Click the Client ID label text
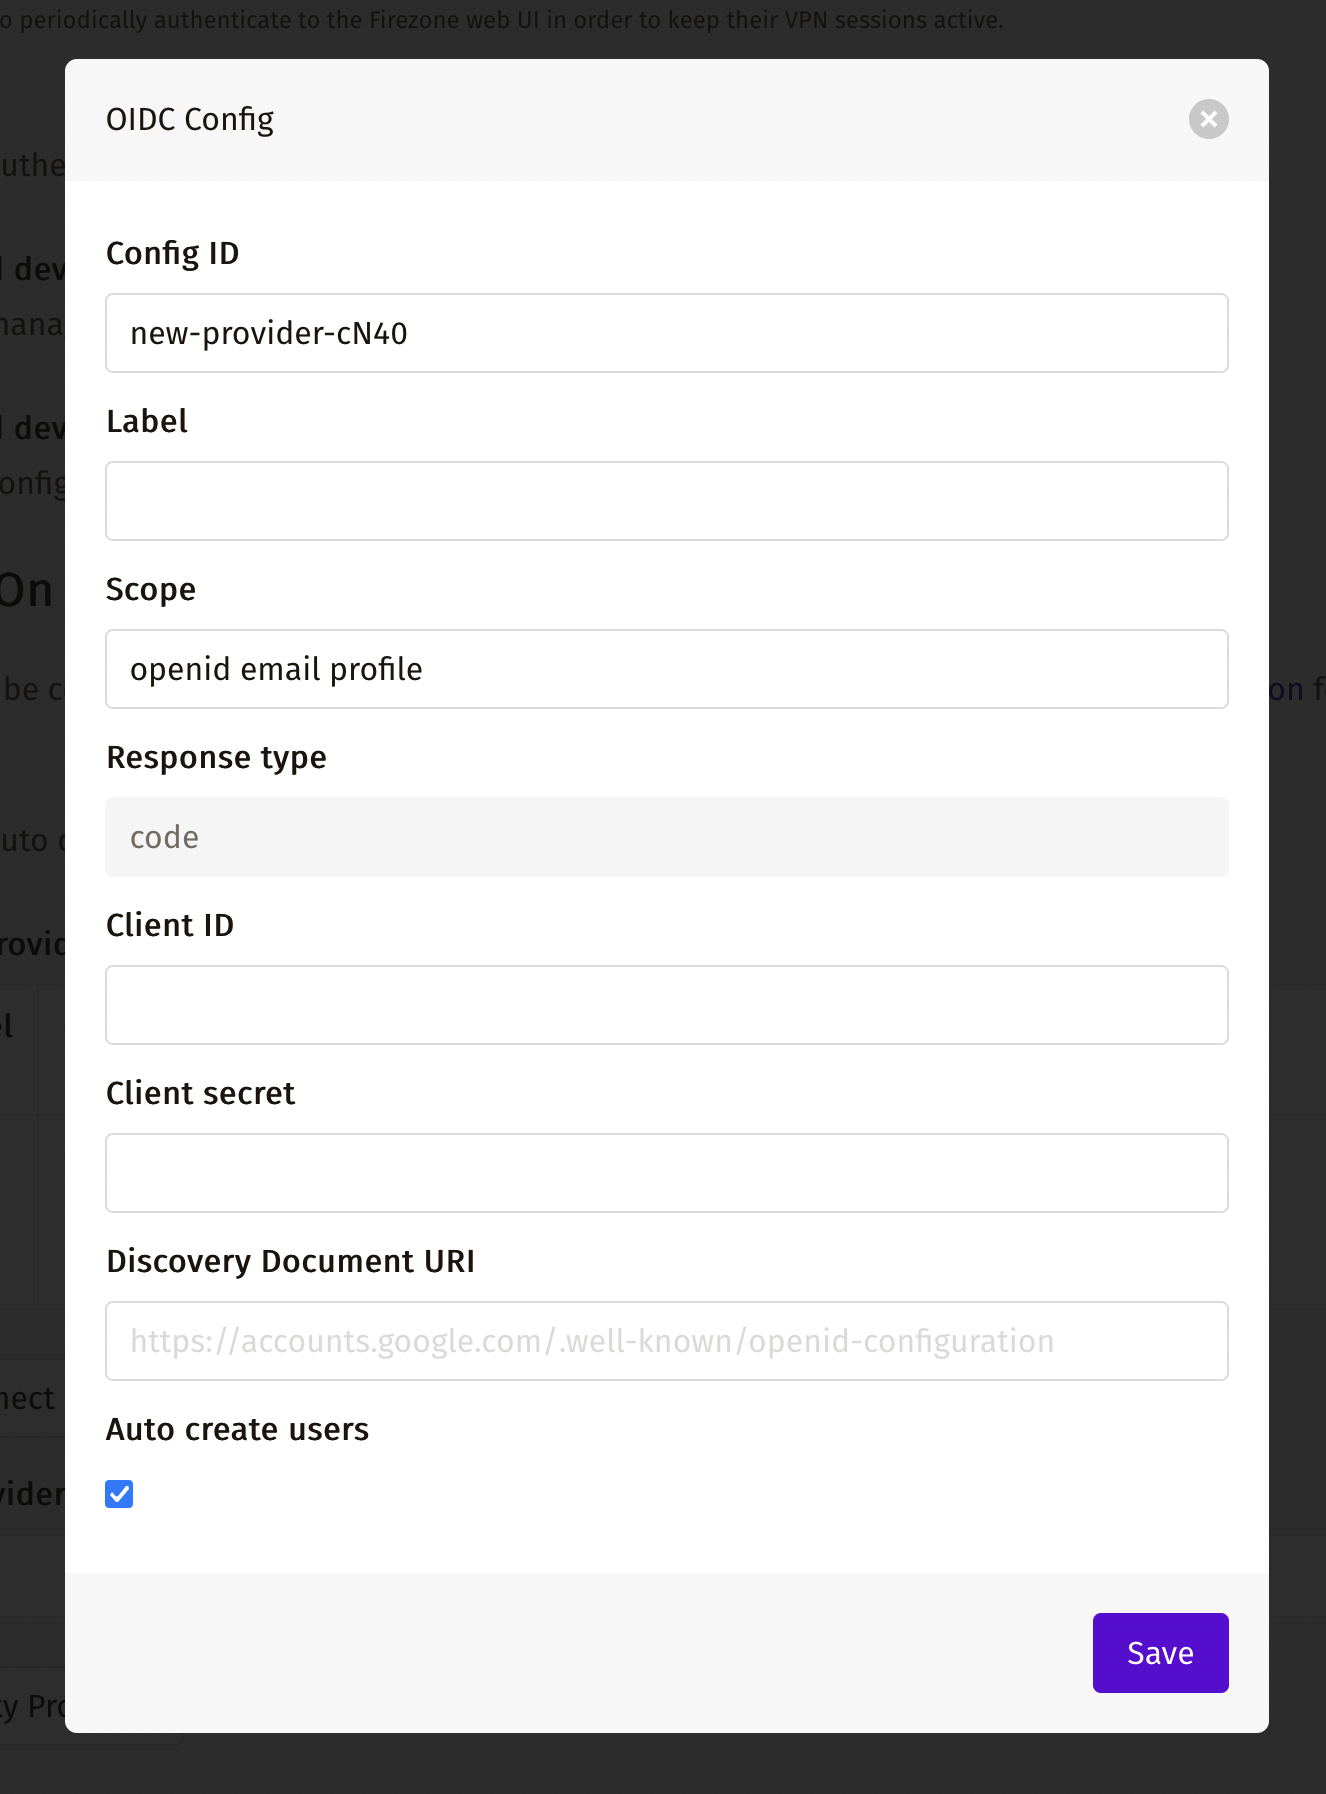The height and width of the screenshot is (1794, 1326). [170, 925]
